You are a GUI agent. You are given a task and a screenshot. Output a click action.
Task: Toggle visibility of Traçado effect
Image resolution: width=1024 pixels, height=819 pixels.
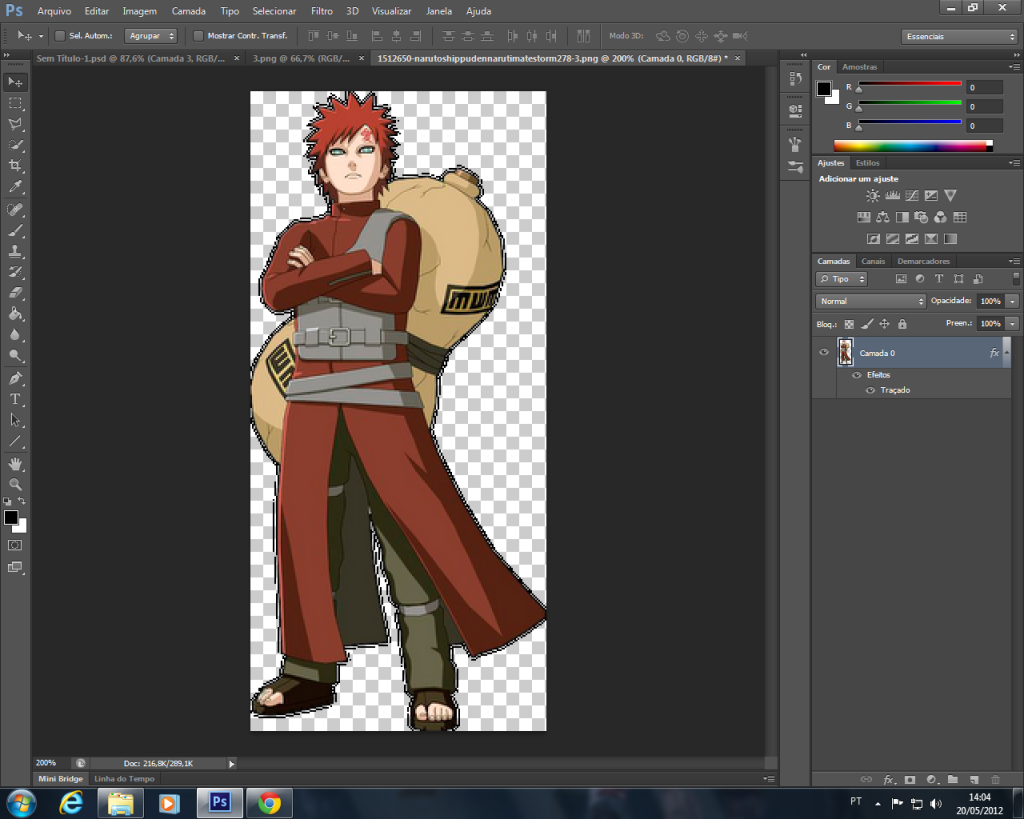coord(870,390)
